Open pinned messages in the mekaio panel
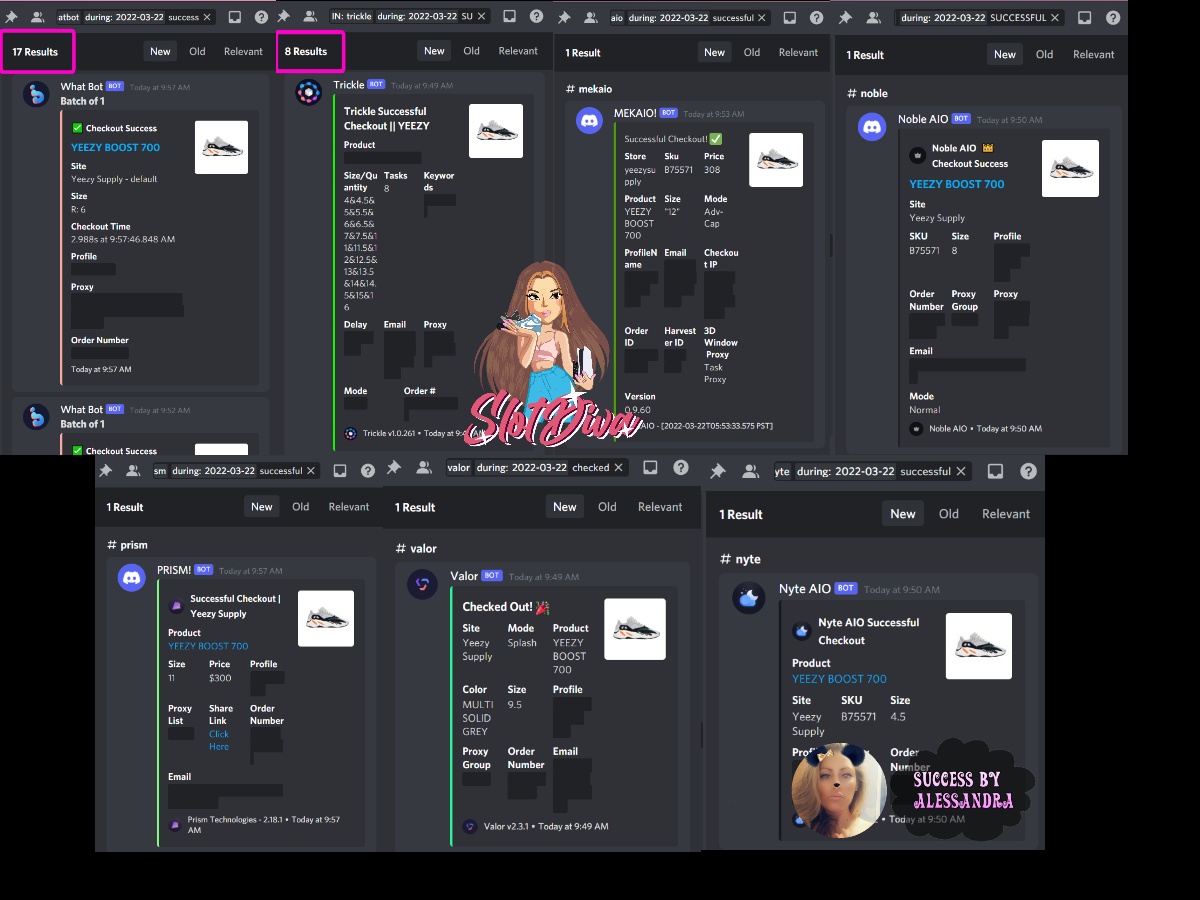This screenshot has width=1200, height=900. (563, 18)
